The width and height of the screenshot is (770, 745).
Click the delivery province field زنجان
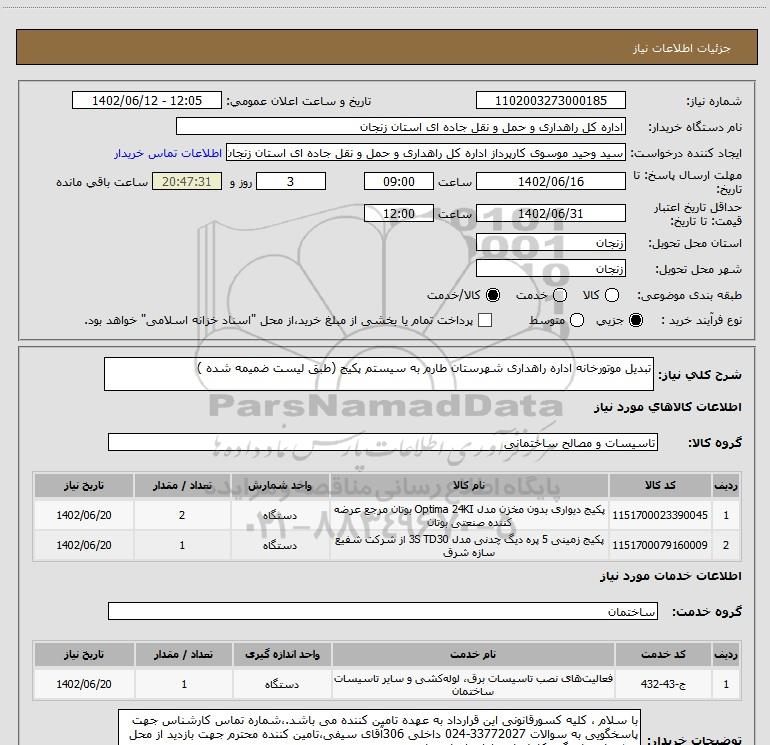[550, 242]
